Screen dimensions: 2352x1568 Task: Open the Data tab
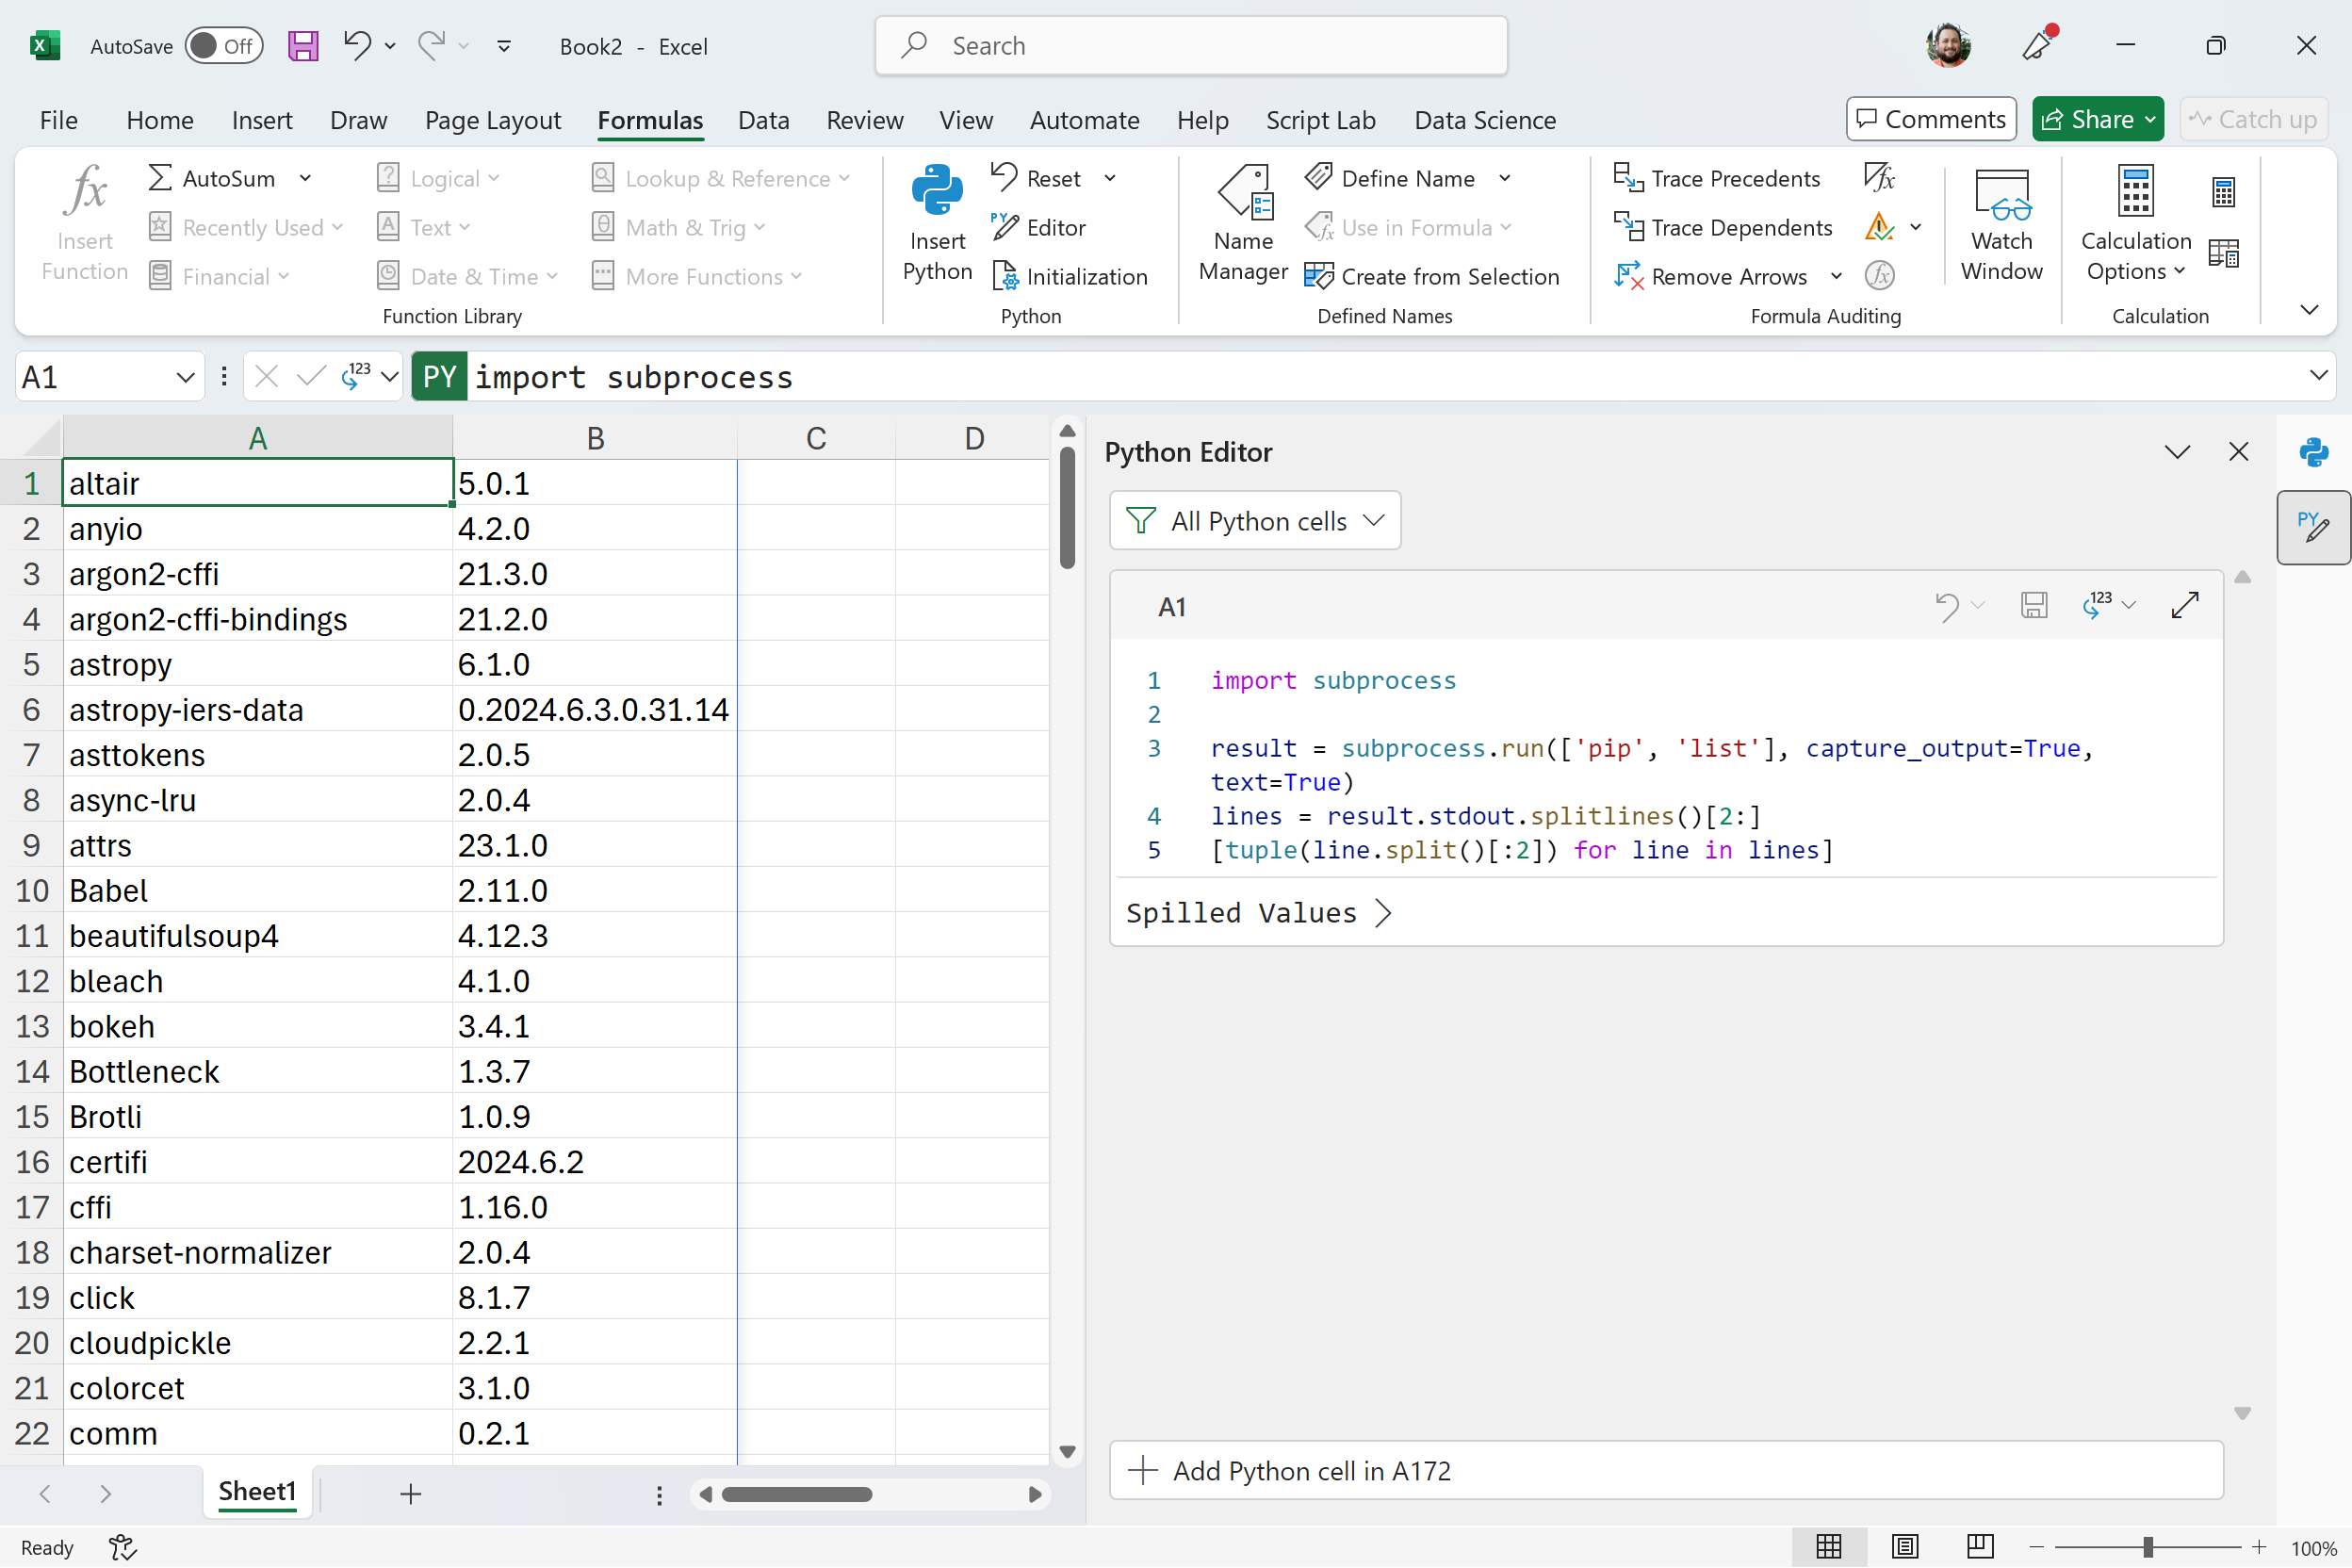point(763,120)
